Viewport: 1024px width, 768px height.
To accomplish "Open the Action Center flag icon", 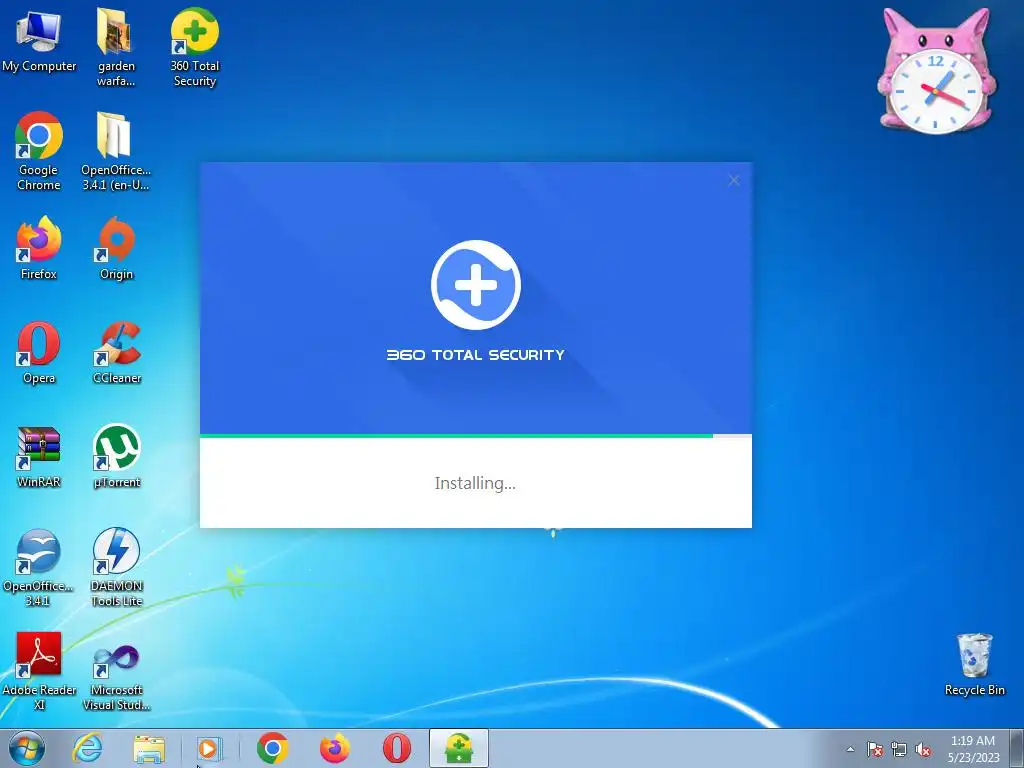I will pyautogui.click(x=874, y=749).
